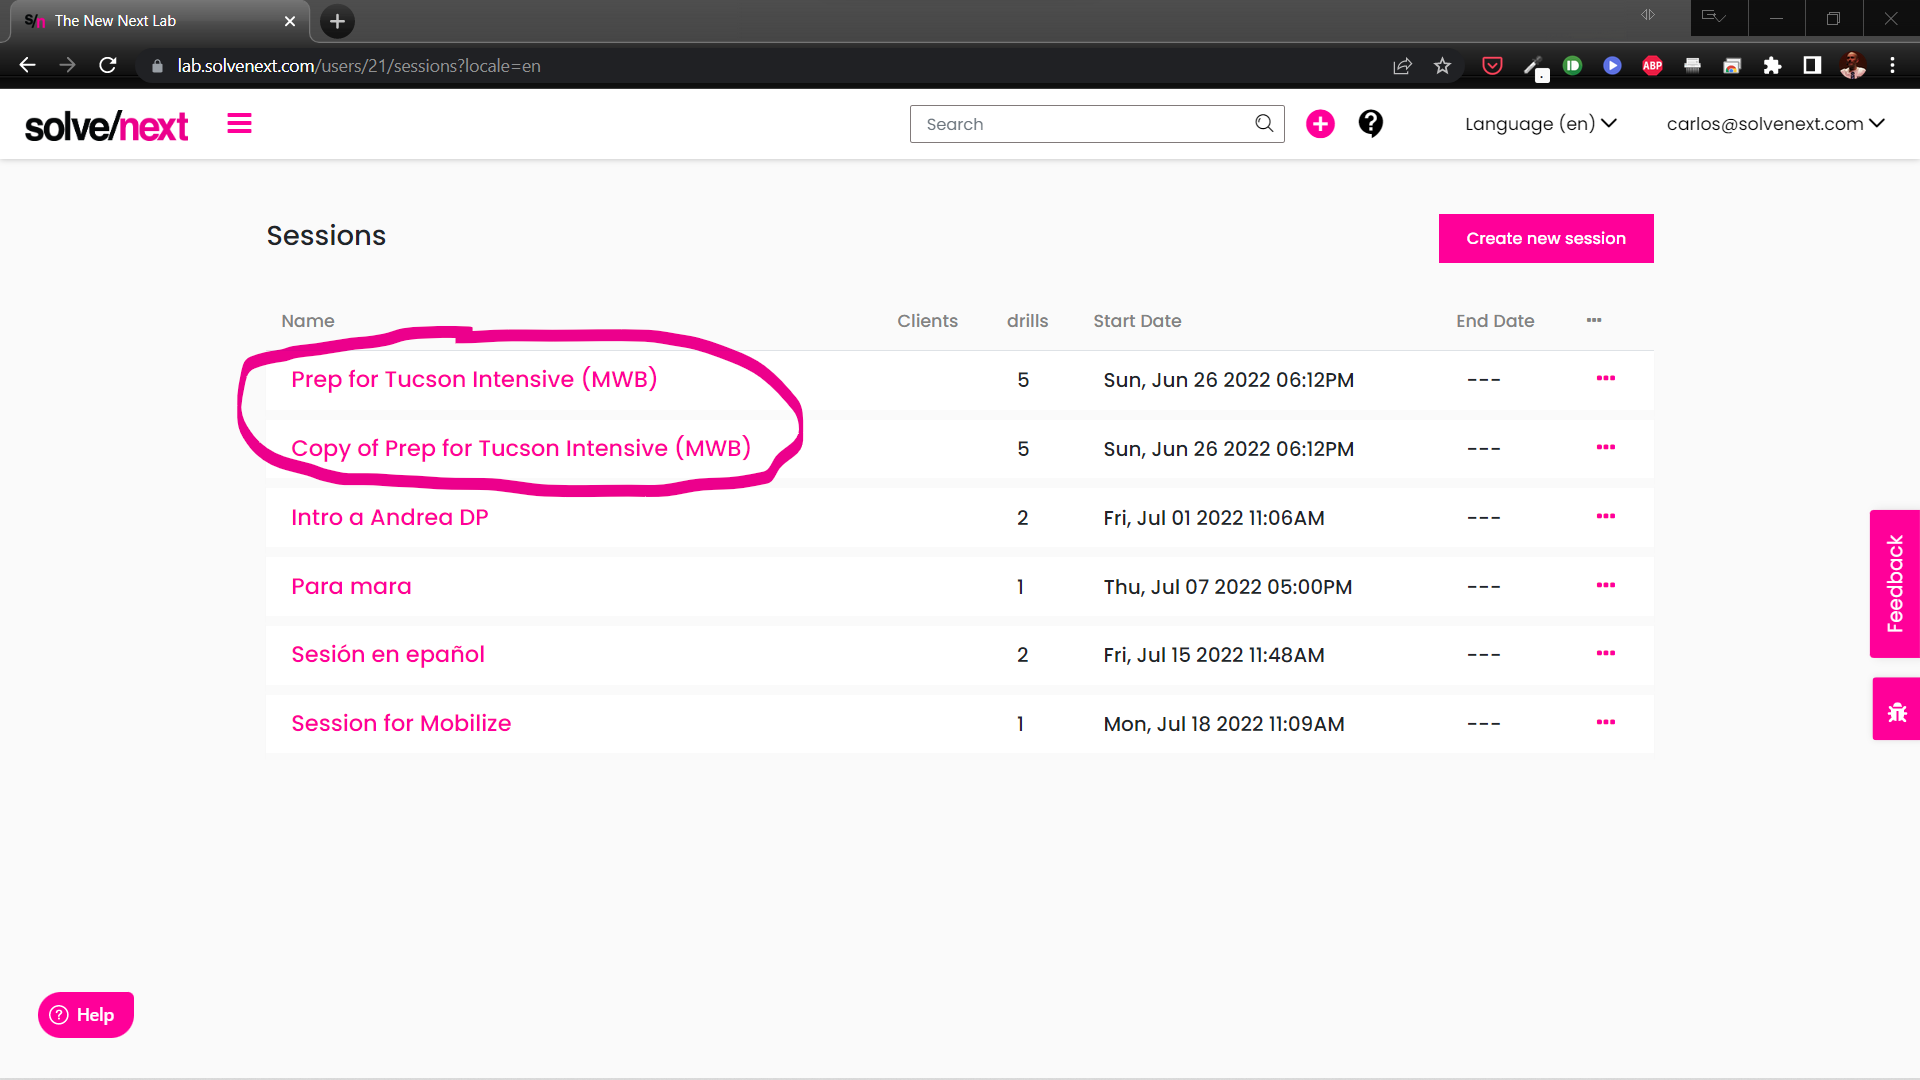
Task: Open the hamburger navigation menu
Action: point(239,124)
